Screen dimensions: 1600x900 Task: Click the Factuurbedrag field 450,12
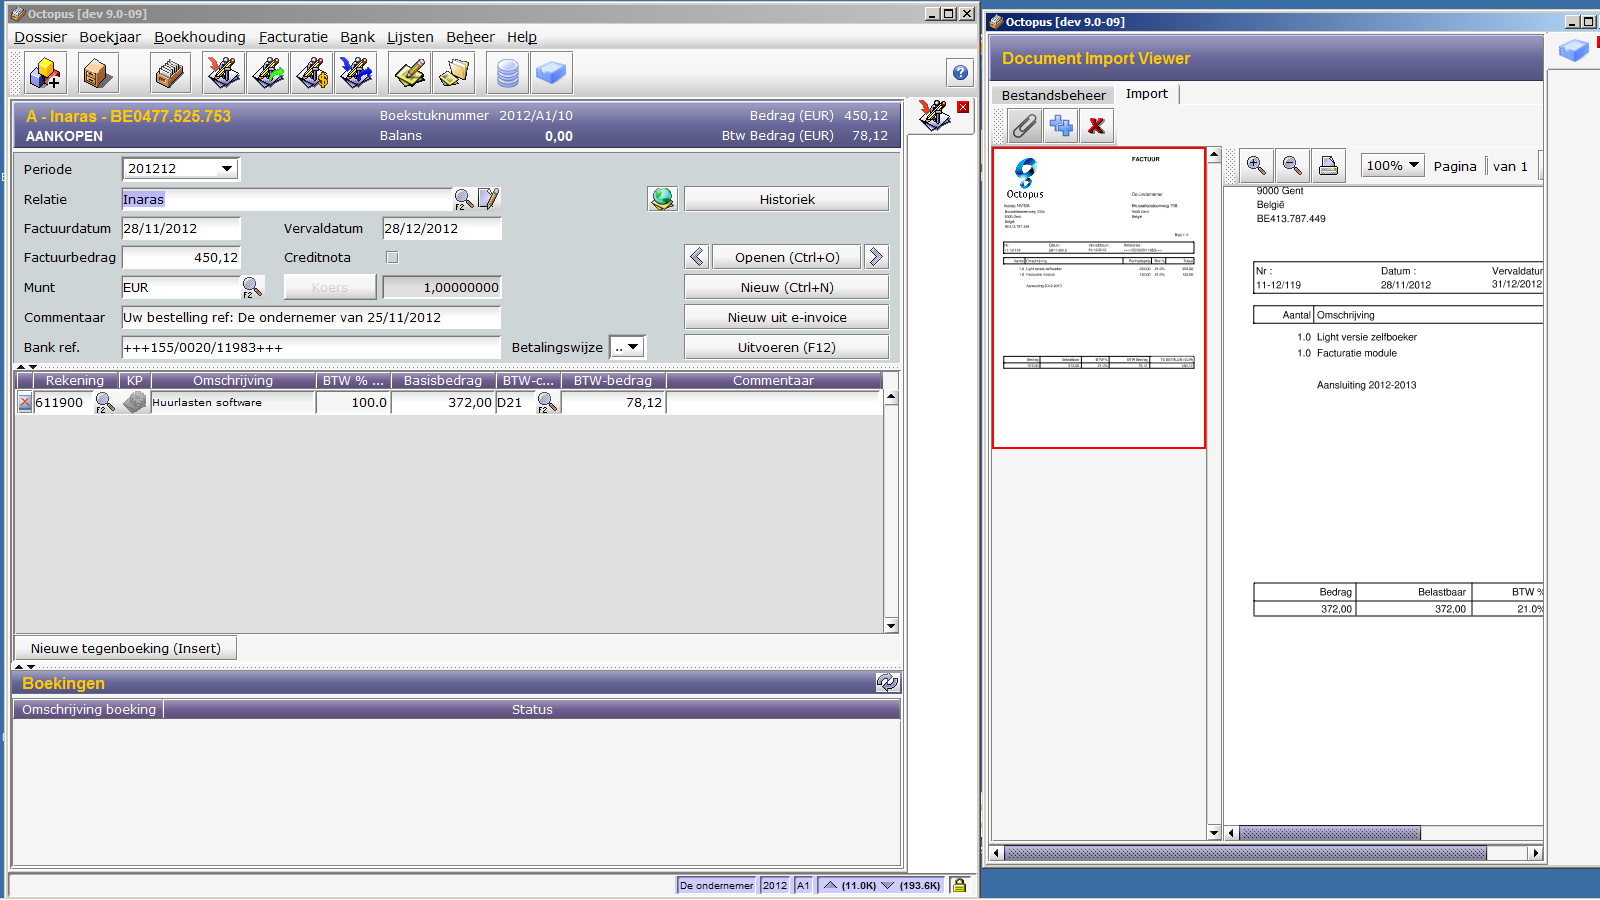[181, 257]
